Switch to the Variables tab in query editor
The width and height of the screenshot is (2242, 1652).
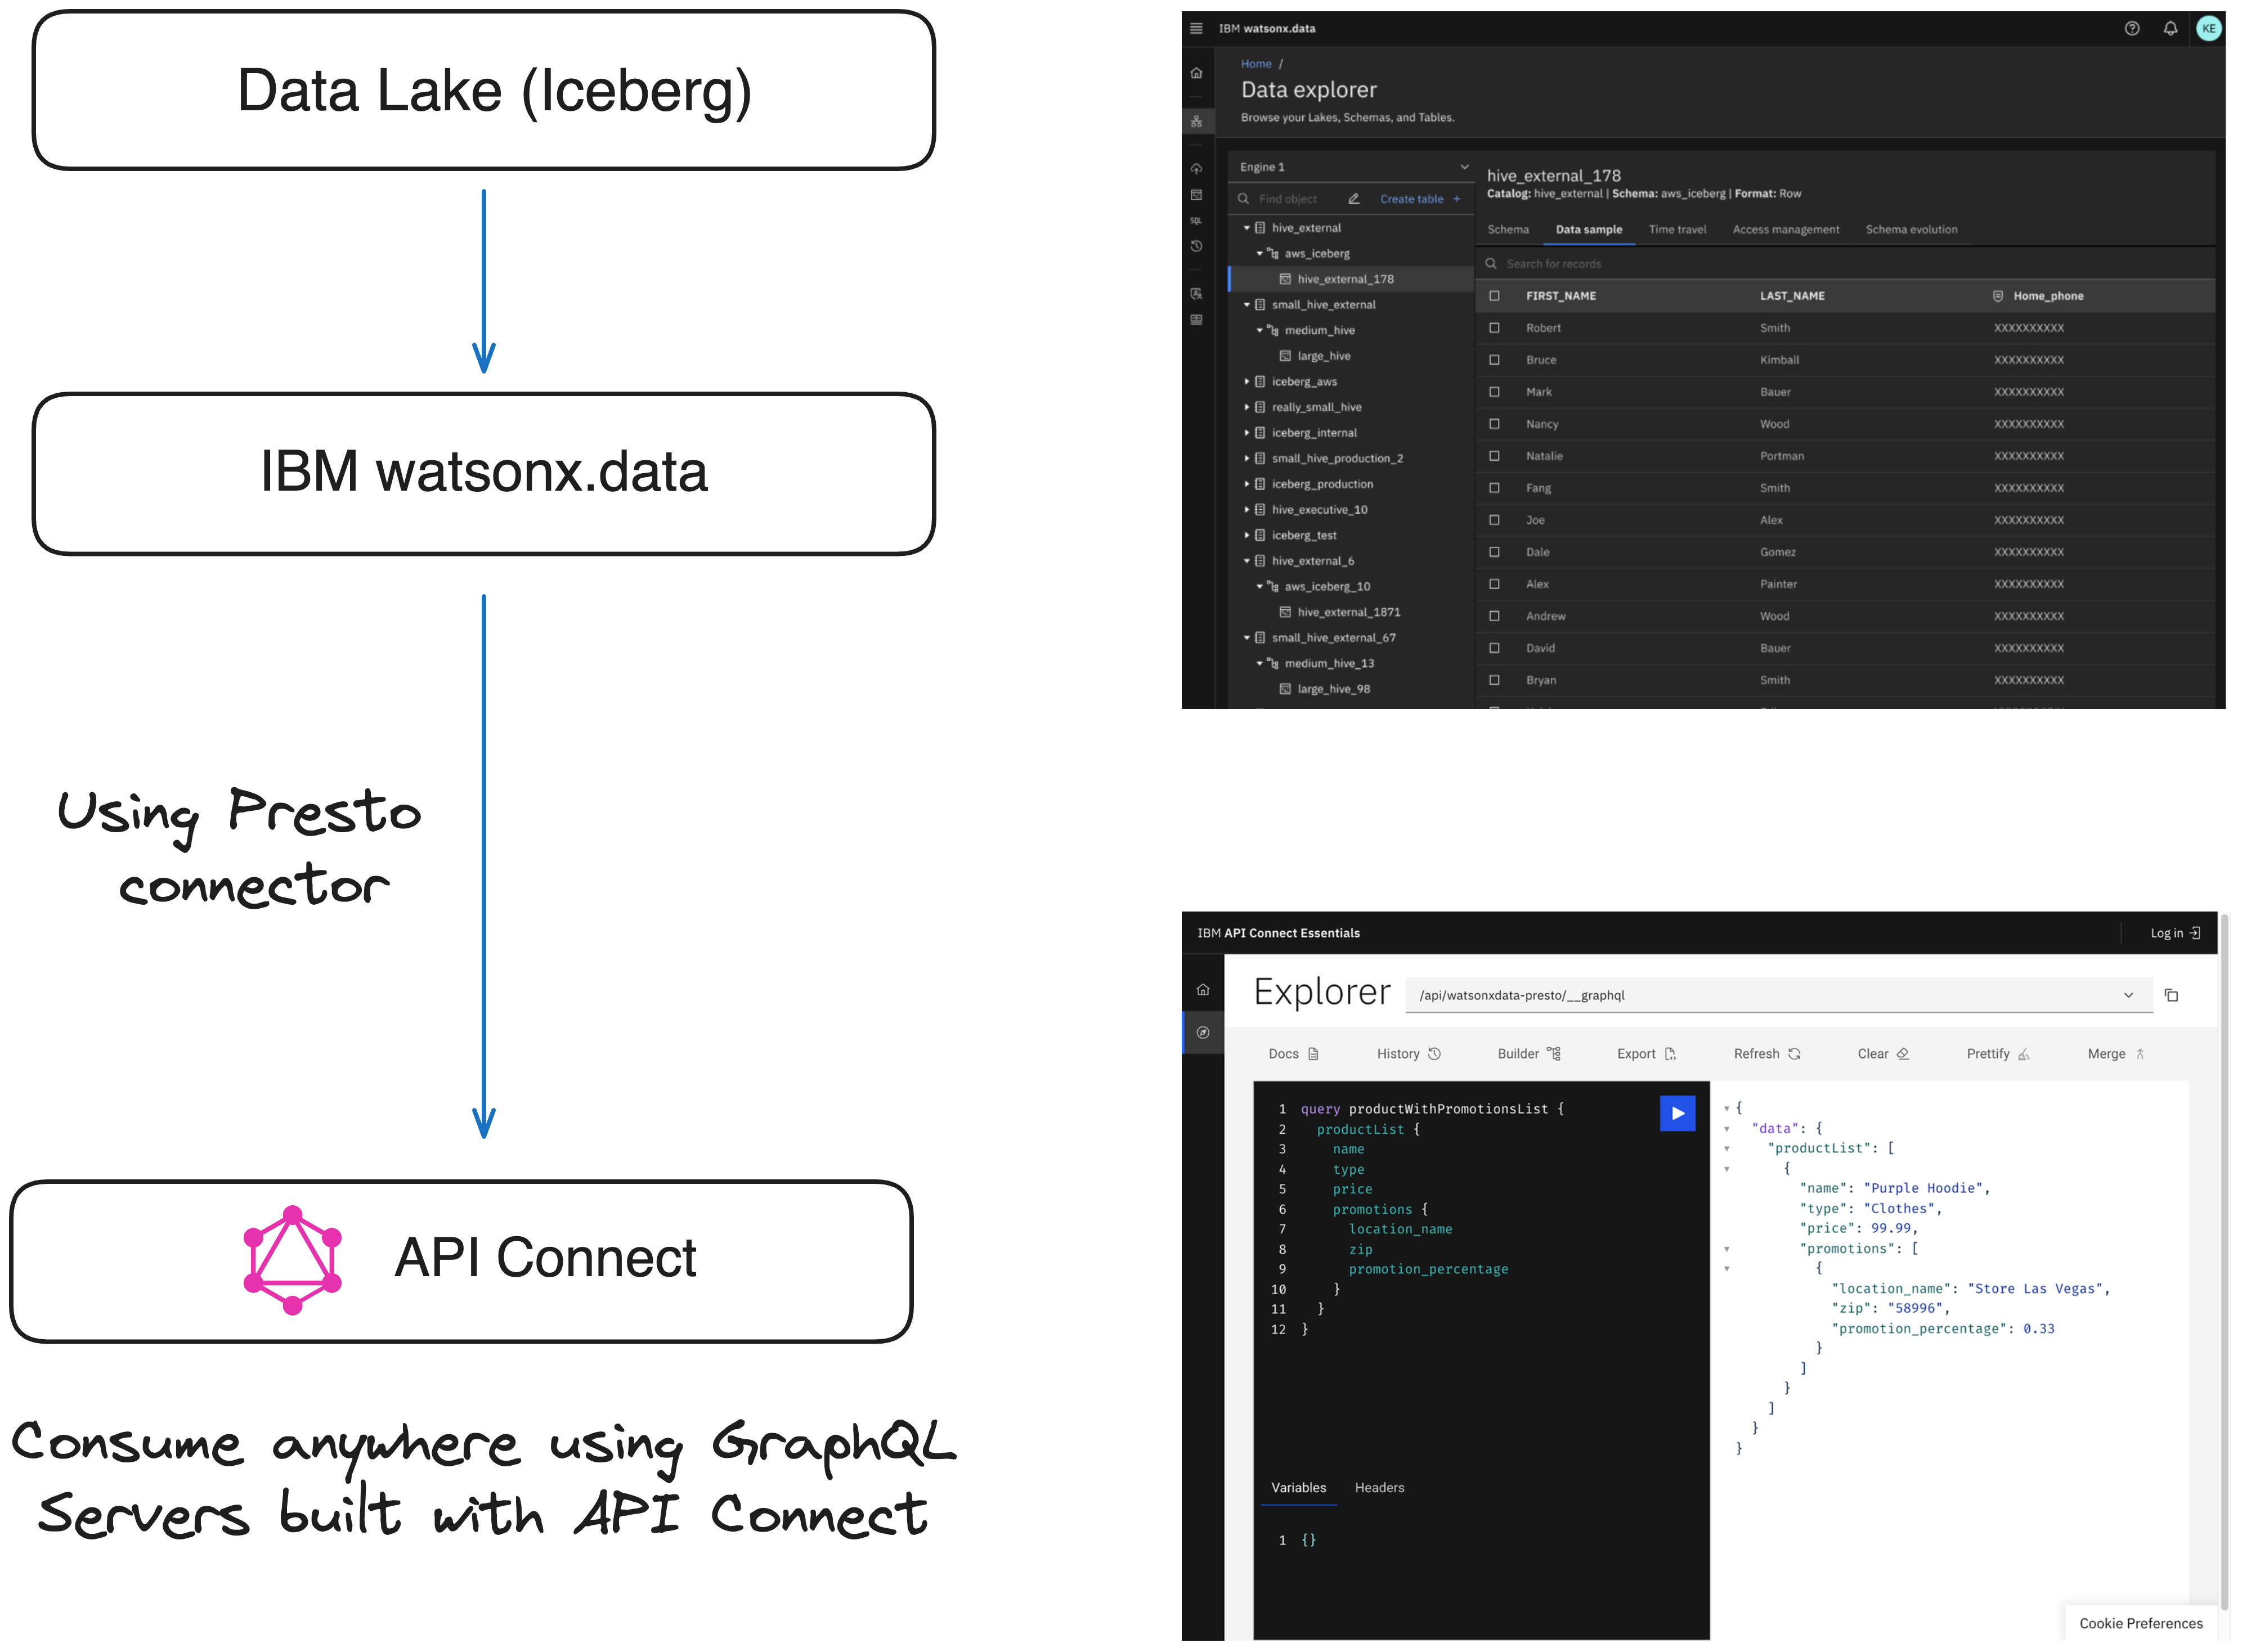pos(1298,1488)
